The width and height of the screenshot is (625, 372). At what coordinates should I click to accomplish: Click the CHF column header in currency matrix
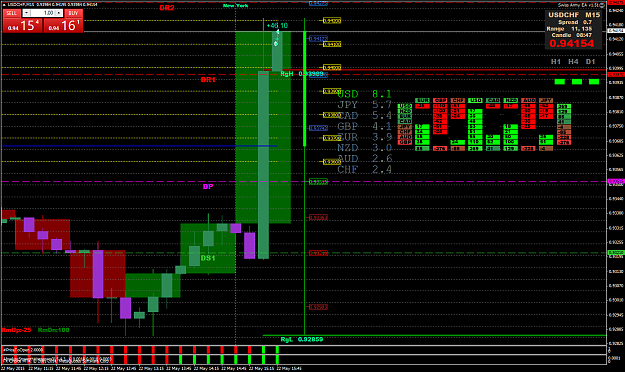pos(458,100)
